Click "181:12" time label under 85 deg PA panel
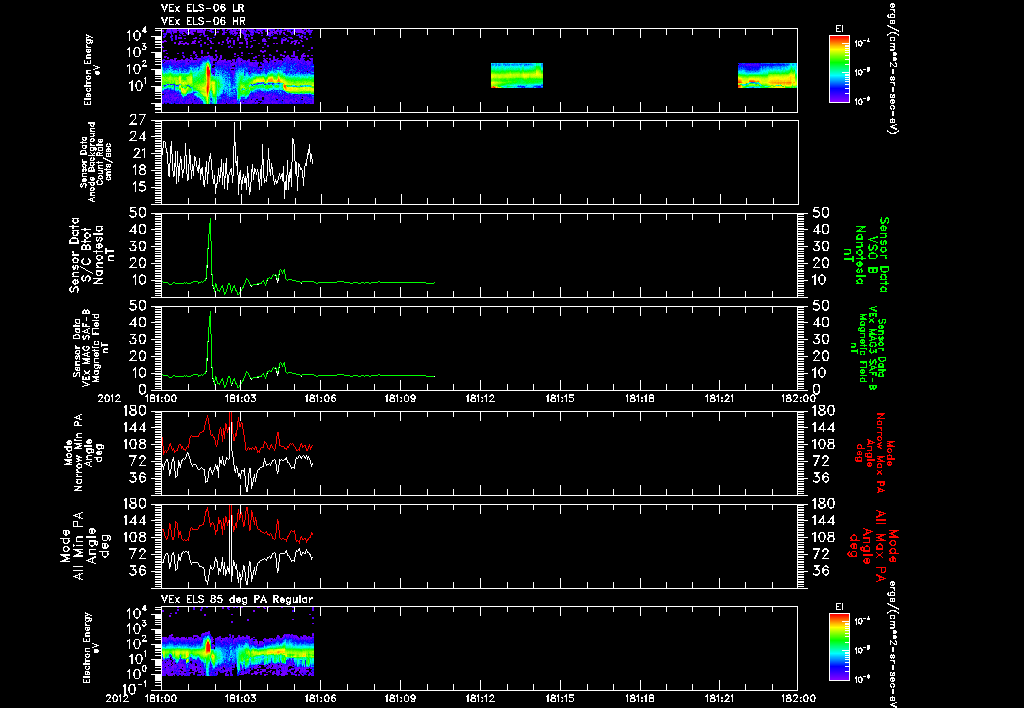 pos(480,698)
